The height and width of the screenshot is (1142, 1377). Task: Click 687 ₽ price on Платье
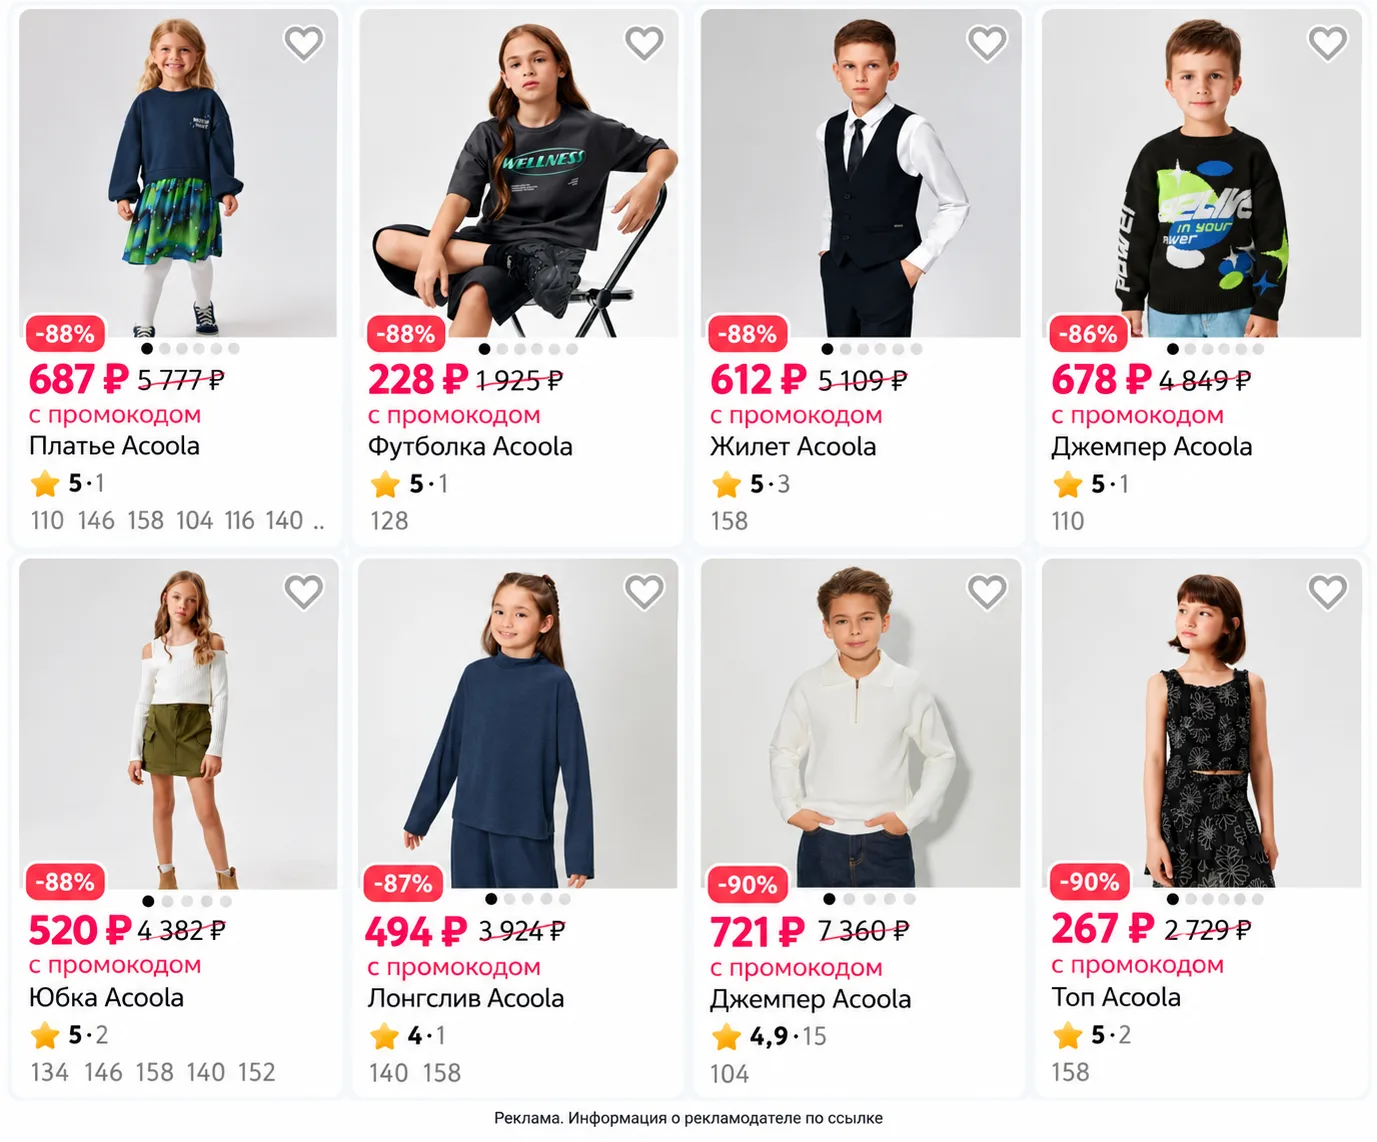(79, 379)
